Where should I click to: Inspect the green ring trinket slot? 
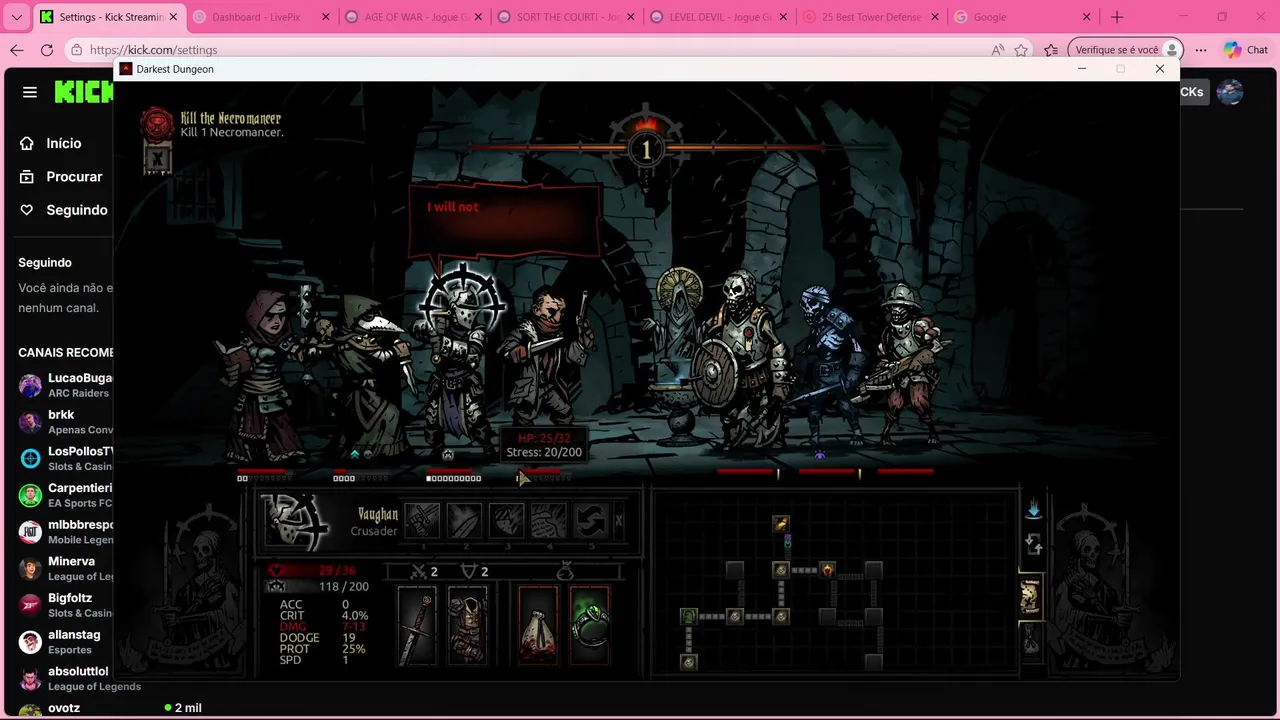click(x=589, y=625)
